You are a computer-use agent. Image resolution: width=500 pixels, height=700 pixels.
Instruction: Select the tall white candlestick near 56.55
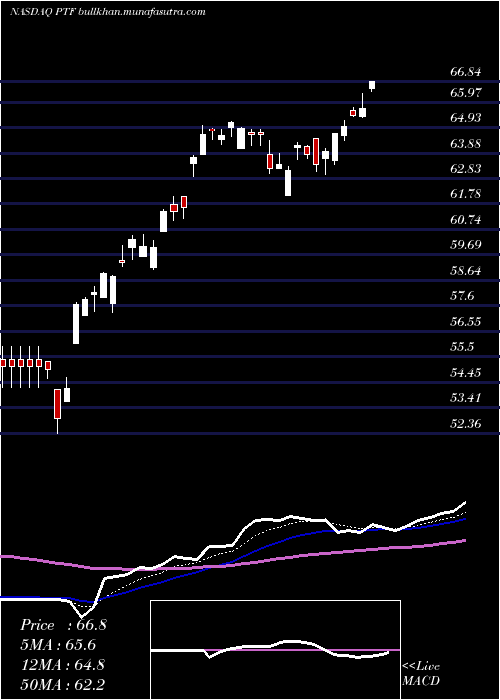(x=76, y=324)
